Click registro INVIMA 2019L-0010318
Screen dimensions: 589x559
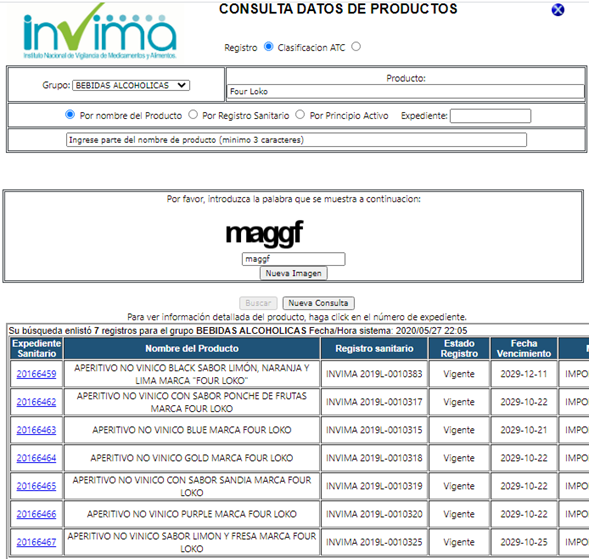point(374,458)
